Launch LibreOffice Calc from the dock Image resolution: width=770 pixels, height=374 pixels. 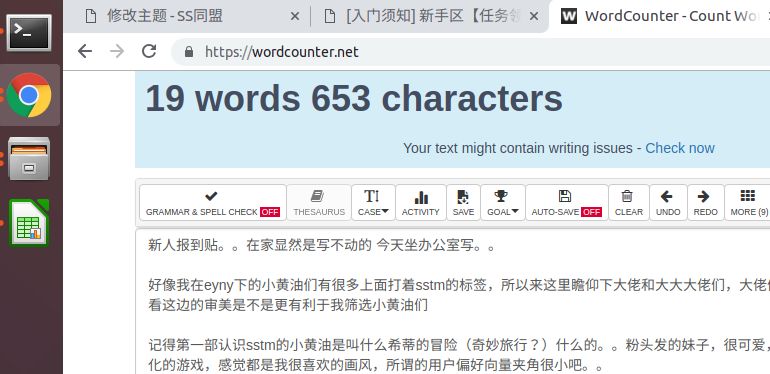(29, 222)
